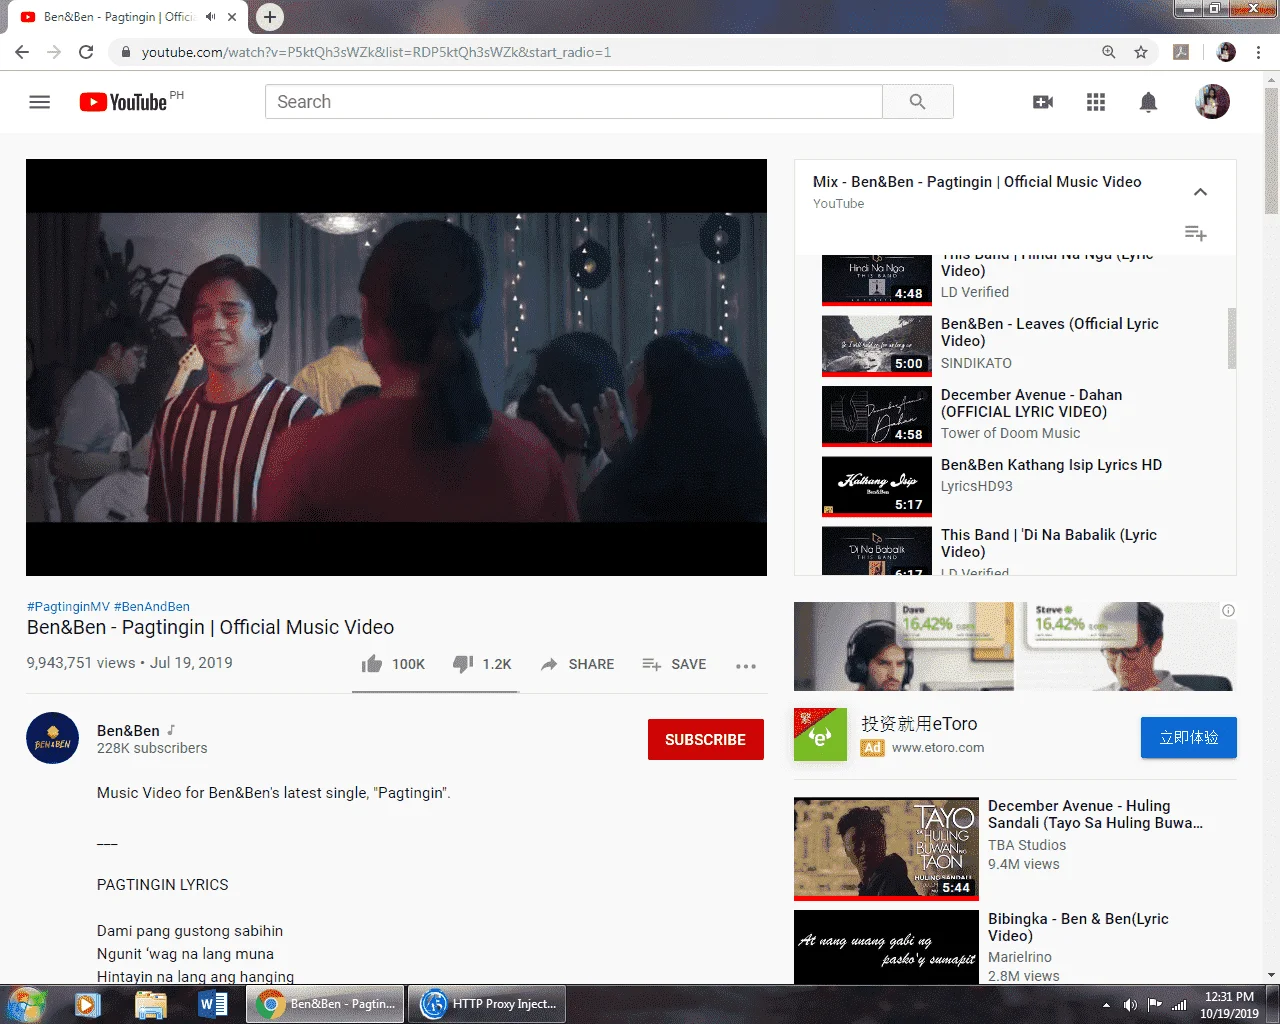Click the 9,943,751 views text
This screenshot has height=1024, width=1280.
[x=81, y=663]
